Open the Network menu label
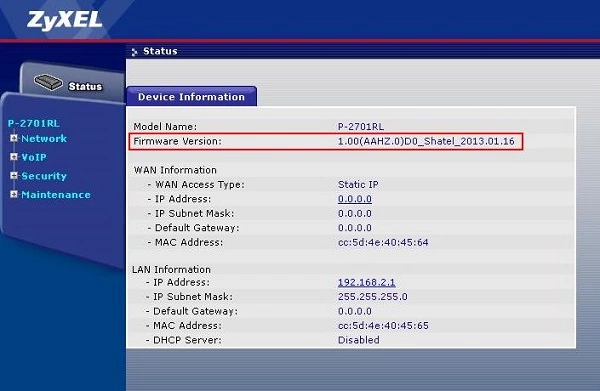This screenshot has height=391, width=600. 44,138
